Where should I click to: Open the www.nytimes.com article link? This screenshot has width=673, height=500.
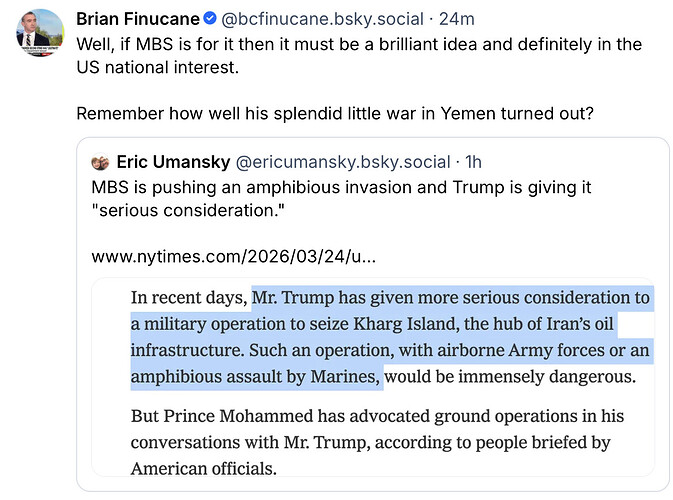click(x=234, y=257)
